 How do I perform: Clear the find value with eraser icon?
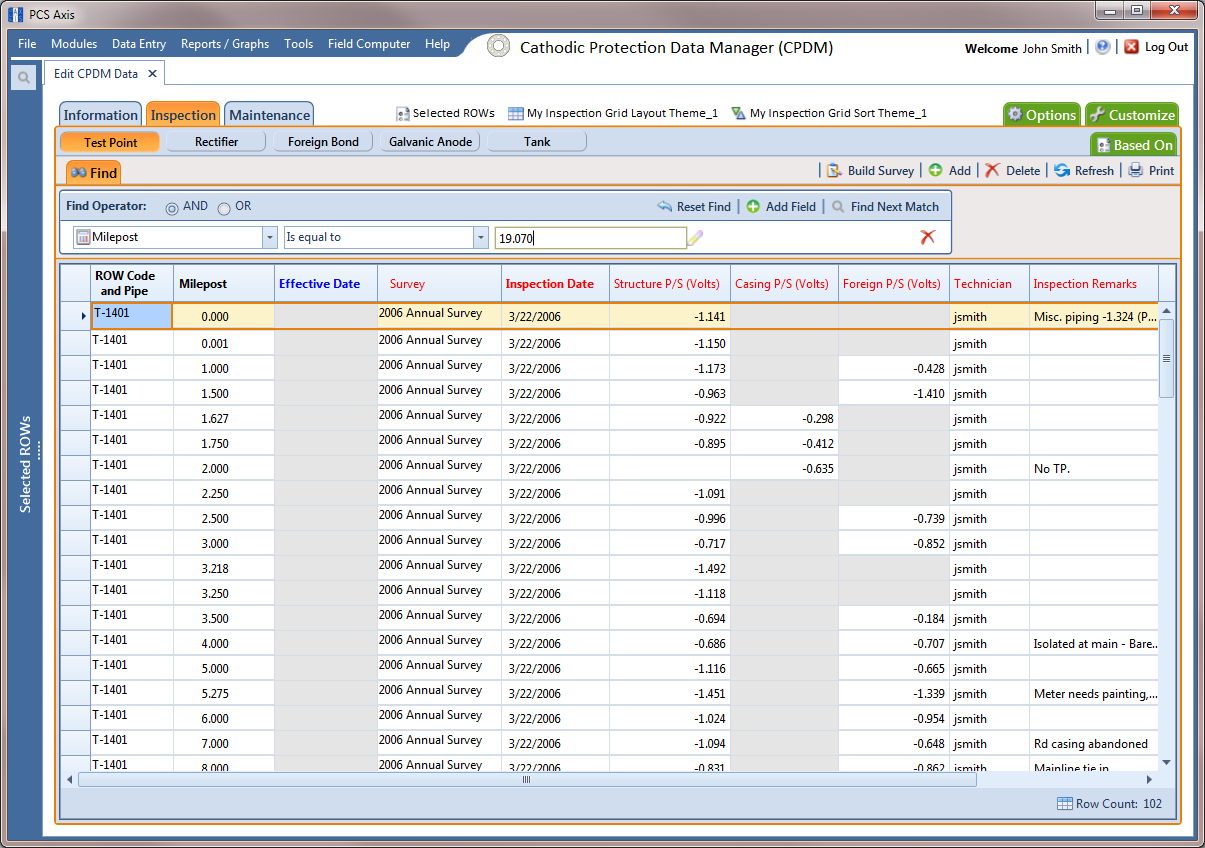[x=696, y=237]
